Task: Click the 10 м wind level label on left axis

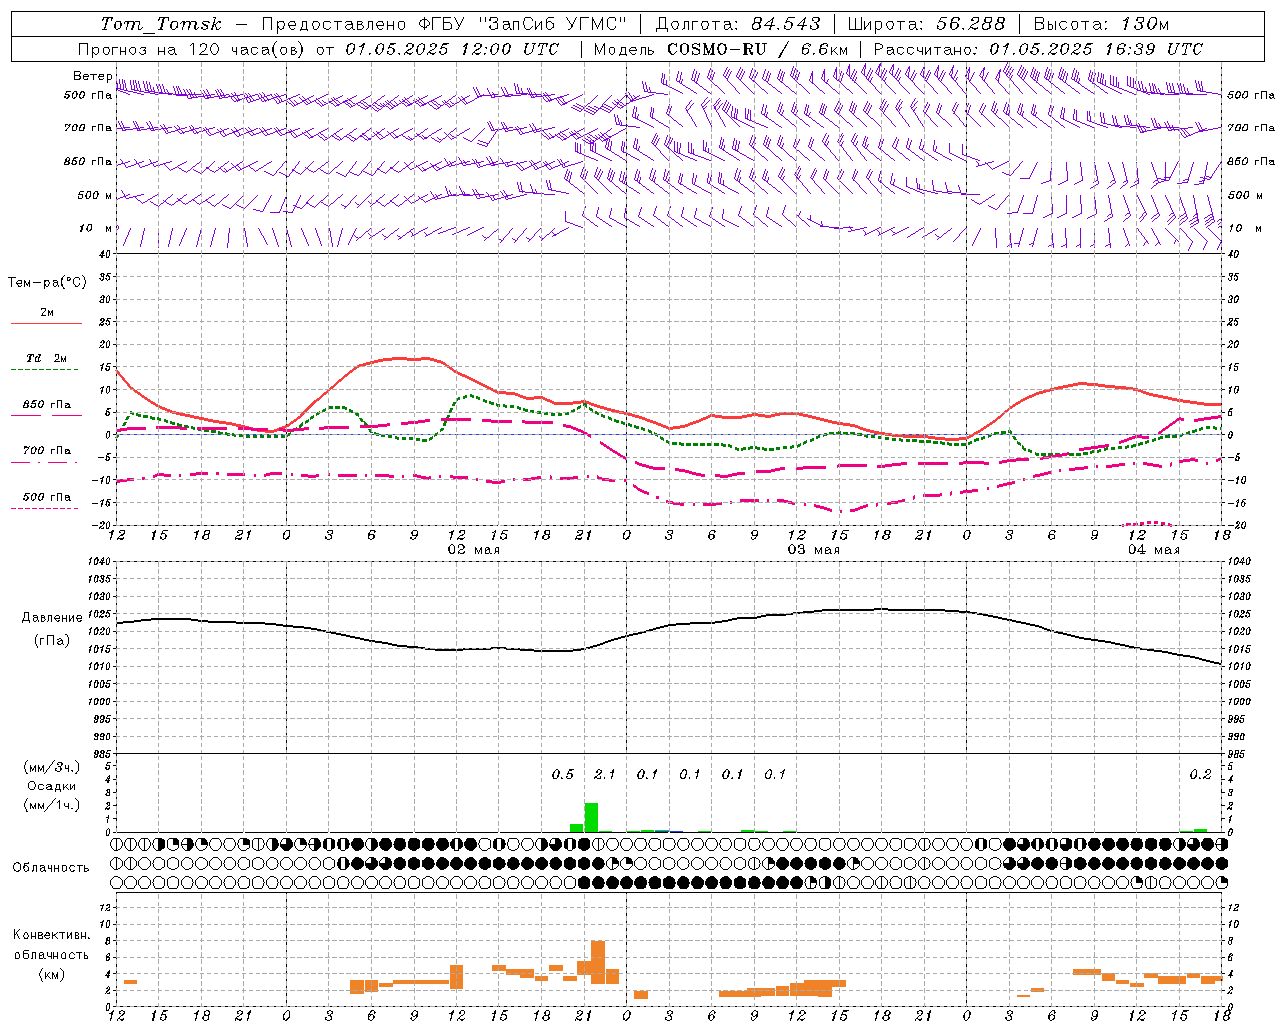Action: pos(95,228)
